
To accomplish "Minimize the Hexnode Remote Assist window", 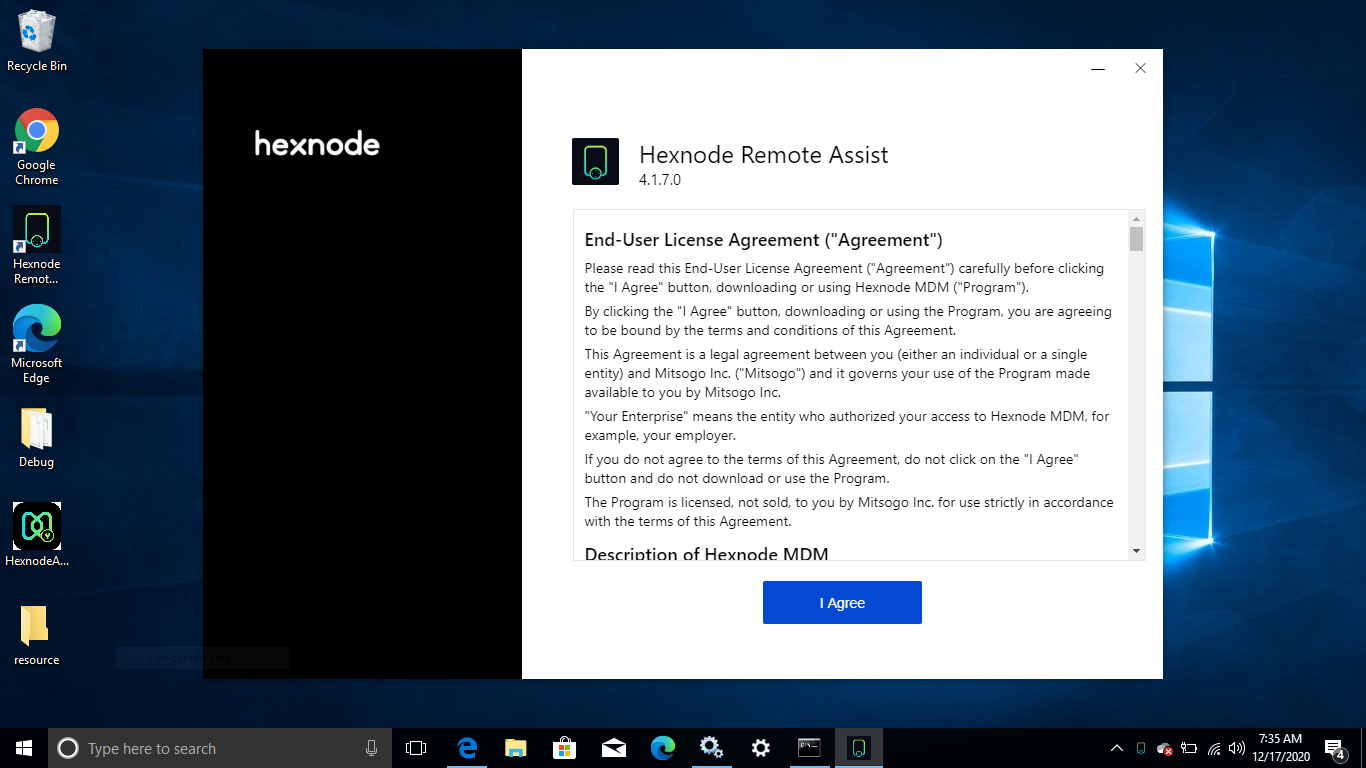I will [x=1098, y=69].
